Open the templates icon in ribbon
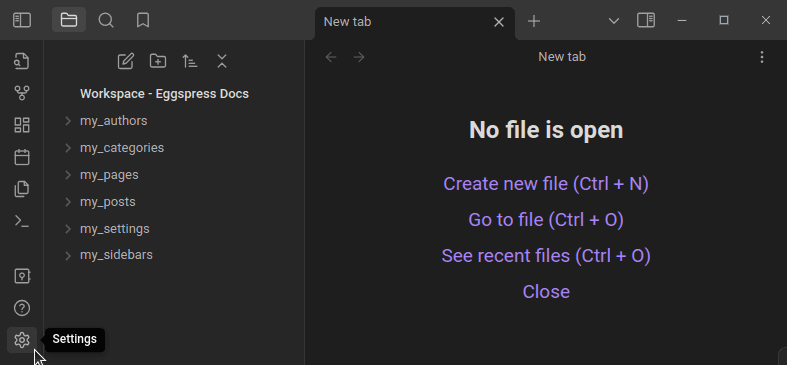 pyautogui.click(x=22, y=189)
